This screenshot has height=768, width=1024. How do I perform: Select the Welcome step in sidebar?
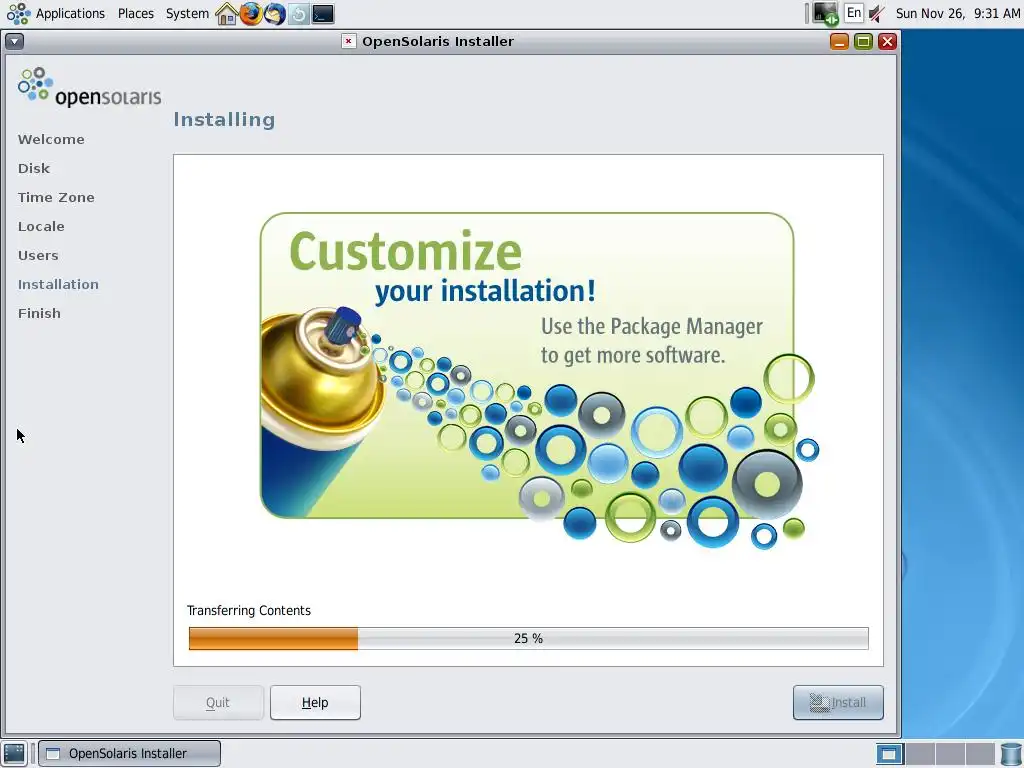click(51, 139)
